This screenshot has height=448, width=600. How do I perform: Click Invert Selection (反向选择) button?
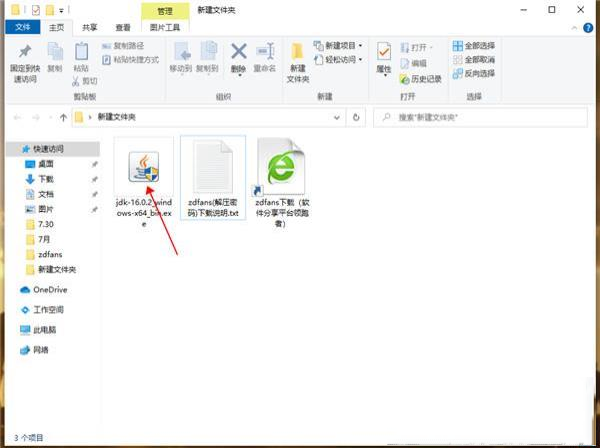click(x=473, y=73)
